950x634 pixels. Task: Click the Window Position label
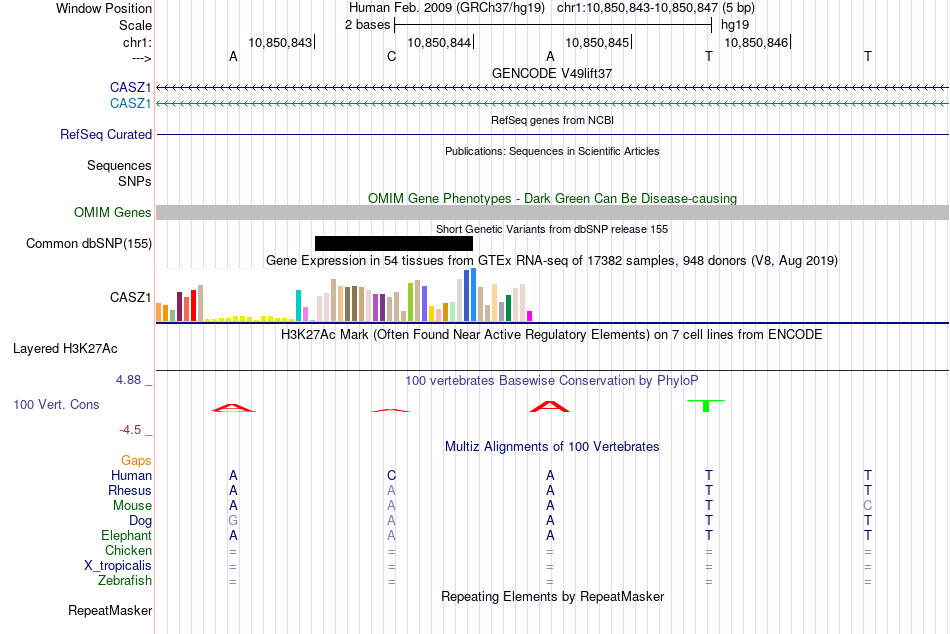pyautogui.click(x=104, y=8)
